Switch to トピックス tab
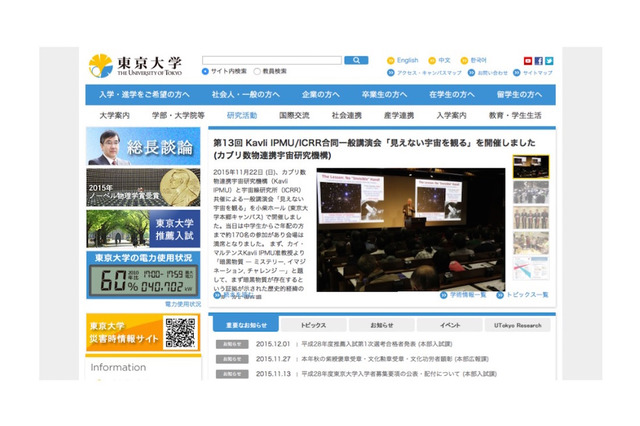 coord(313,325)
